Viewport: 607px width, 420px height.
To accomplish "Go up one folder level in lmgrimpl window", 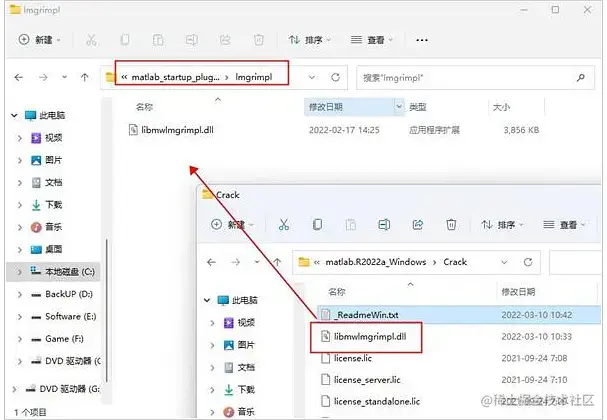I will pyautogui.click(x=84, y=77).
